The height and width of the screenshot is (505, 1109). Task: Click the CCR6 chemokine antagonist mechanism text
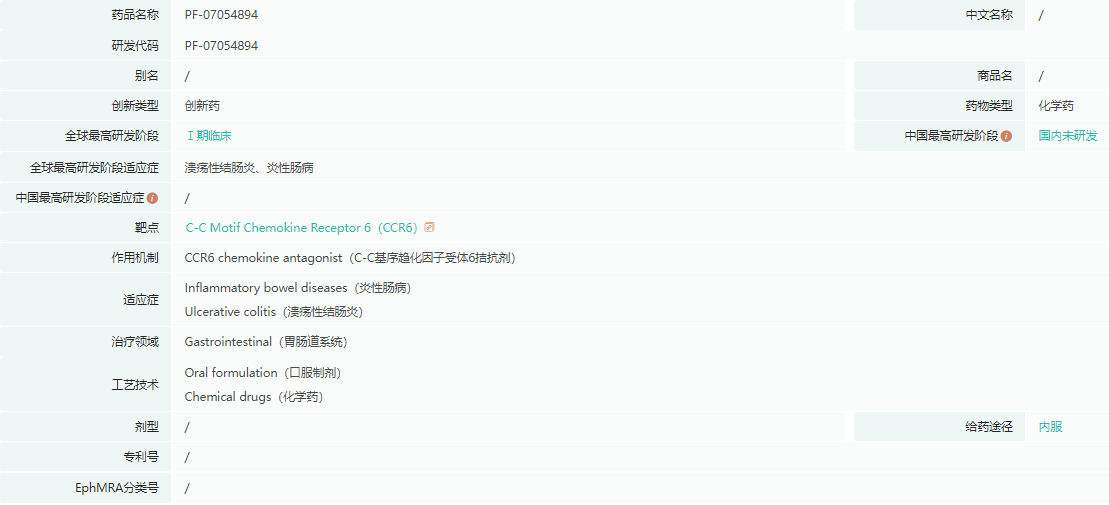tap(350, 258)
